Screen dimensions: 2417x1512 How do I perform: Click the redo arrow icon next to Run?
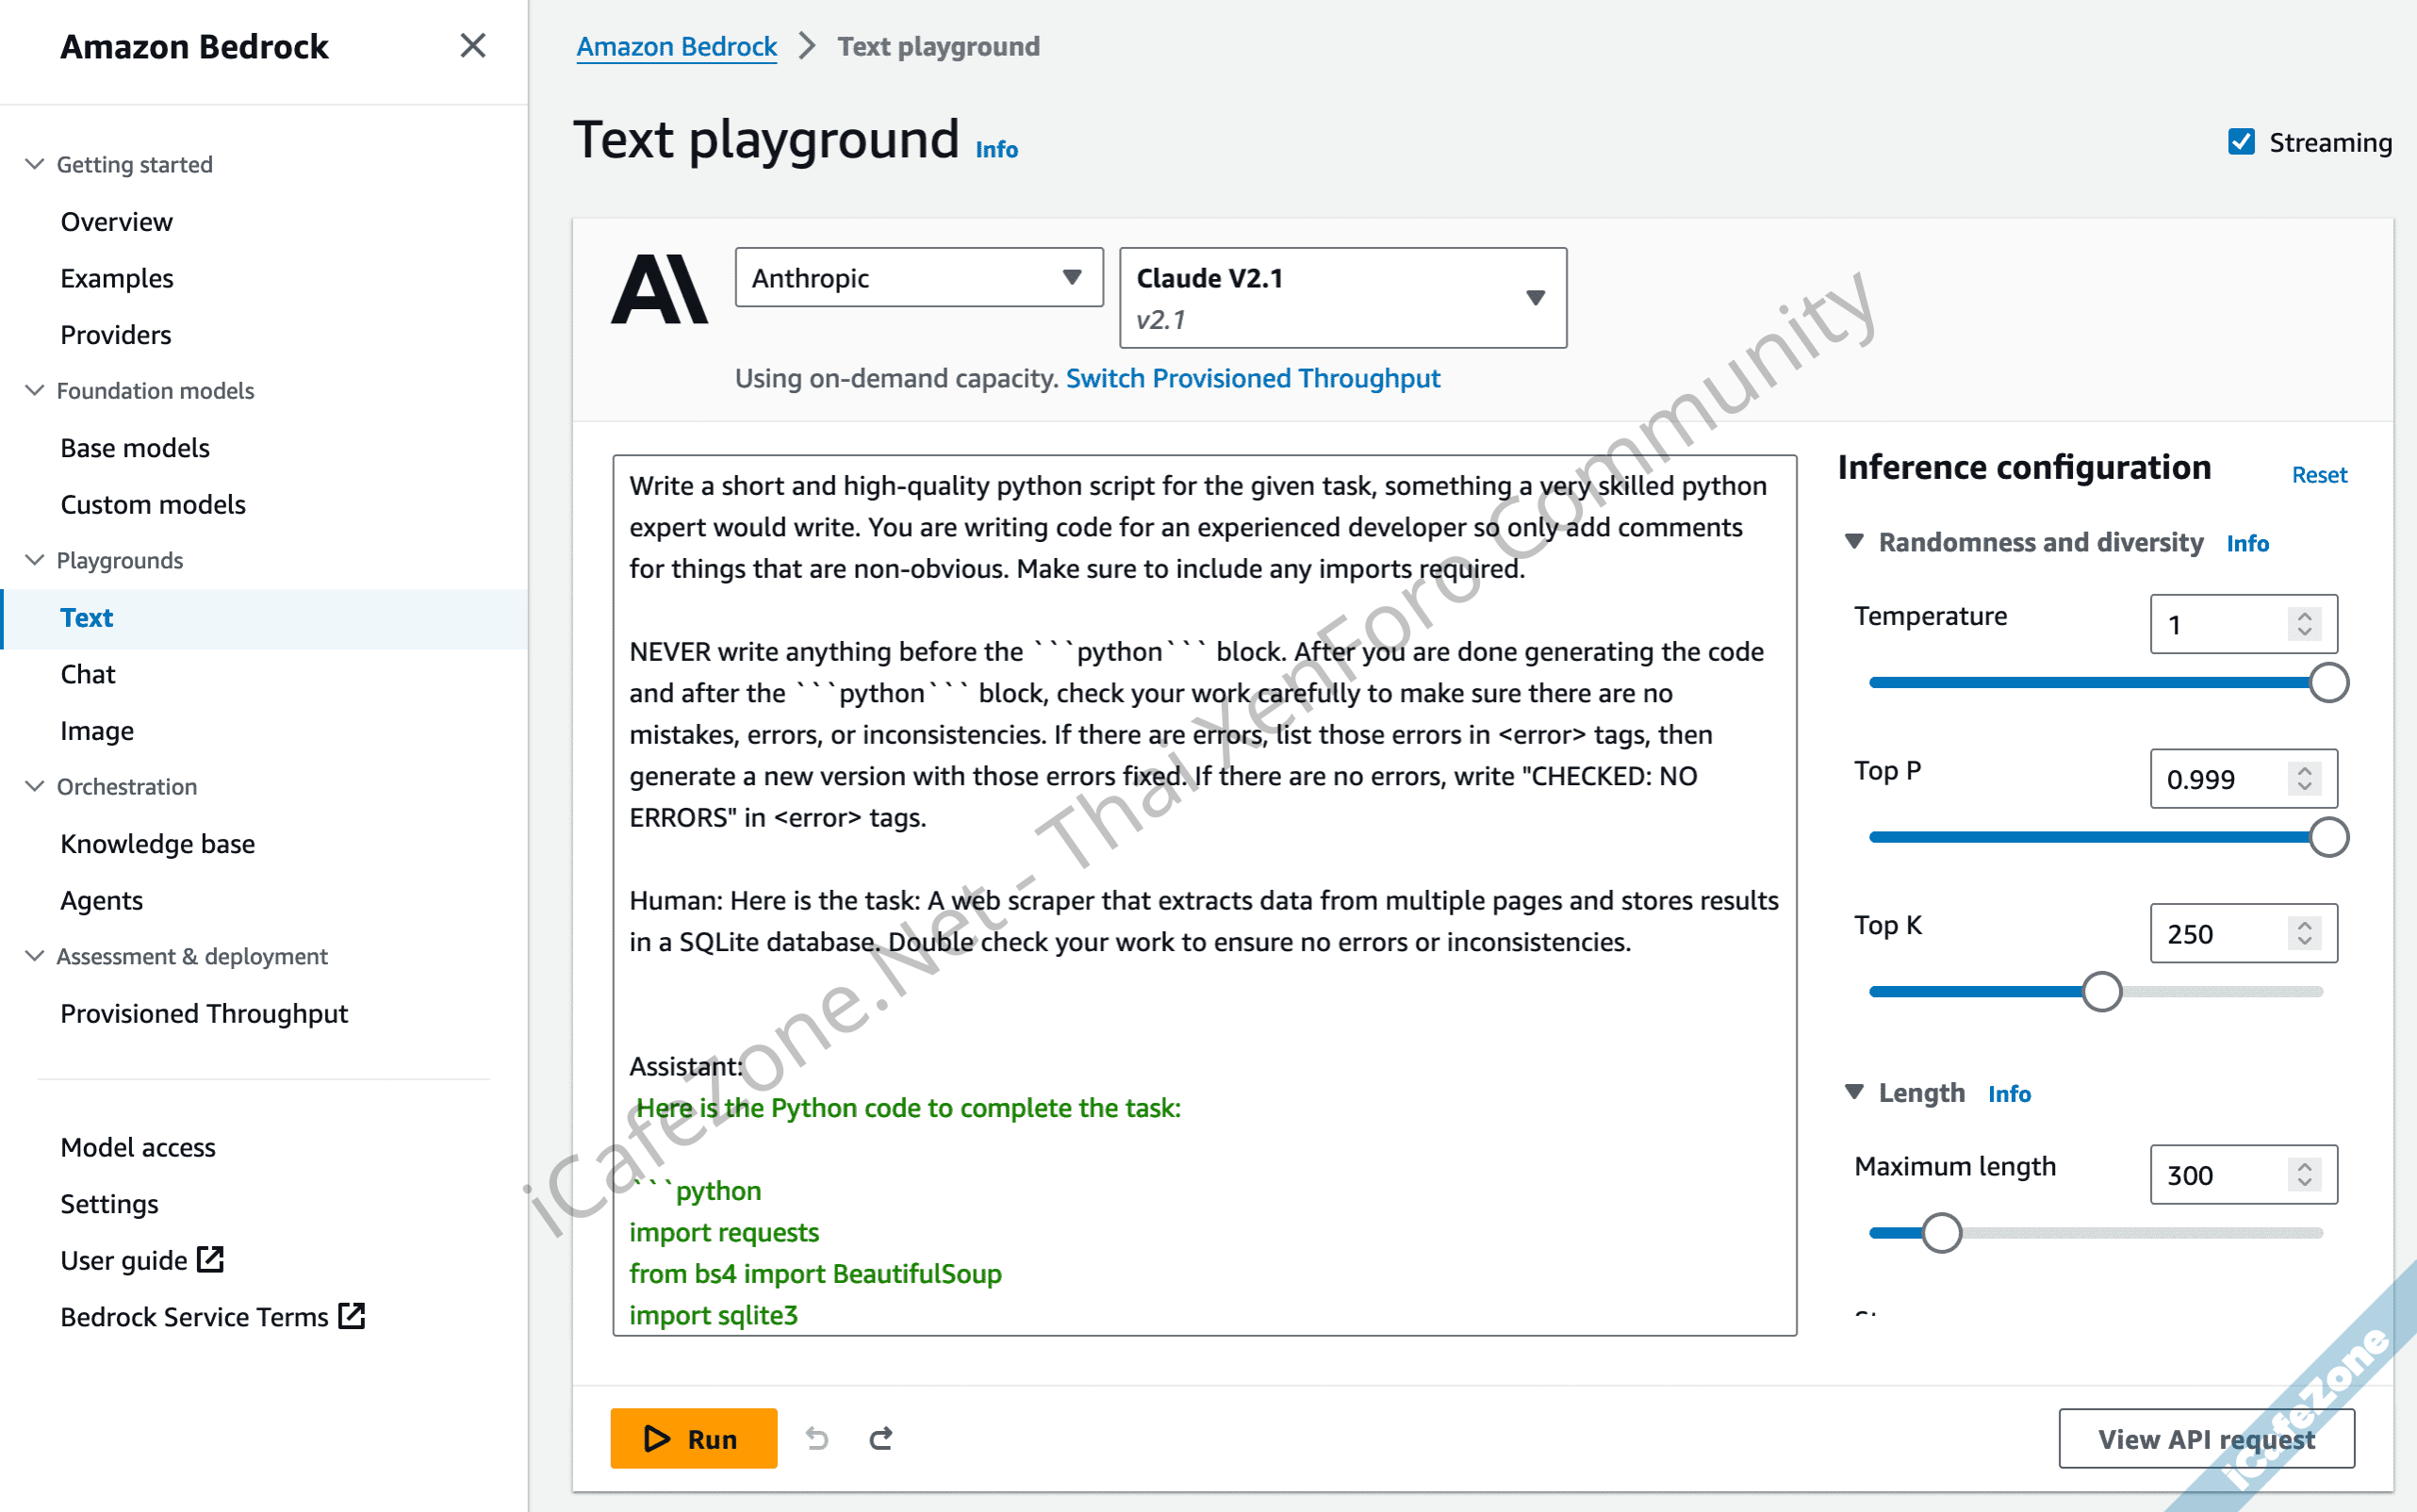click(881, 1438)
